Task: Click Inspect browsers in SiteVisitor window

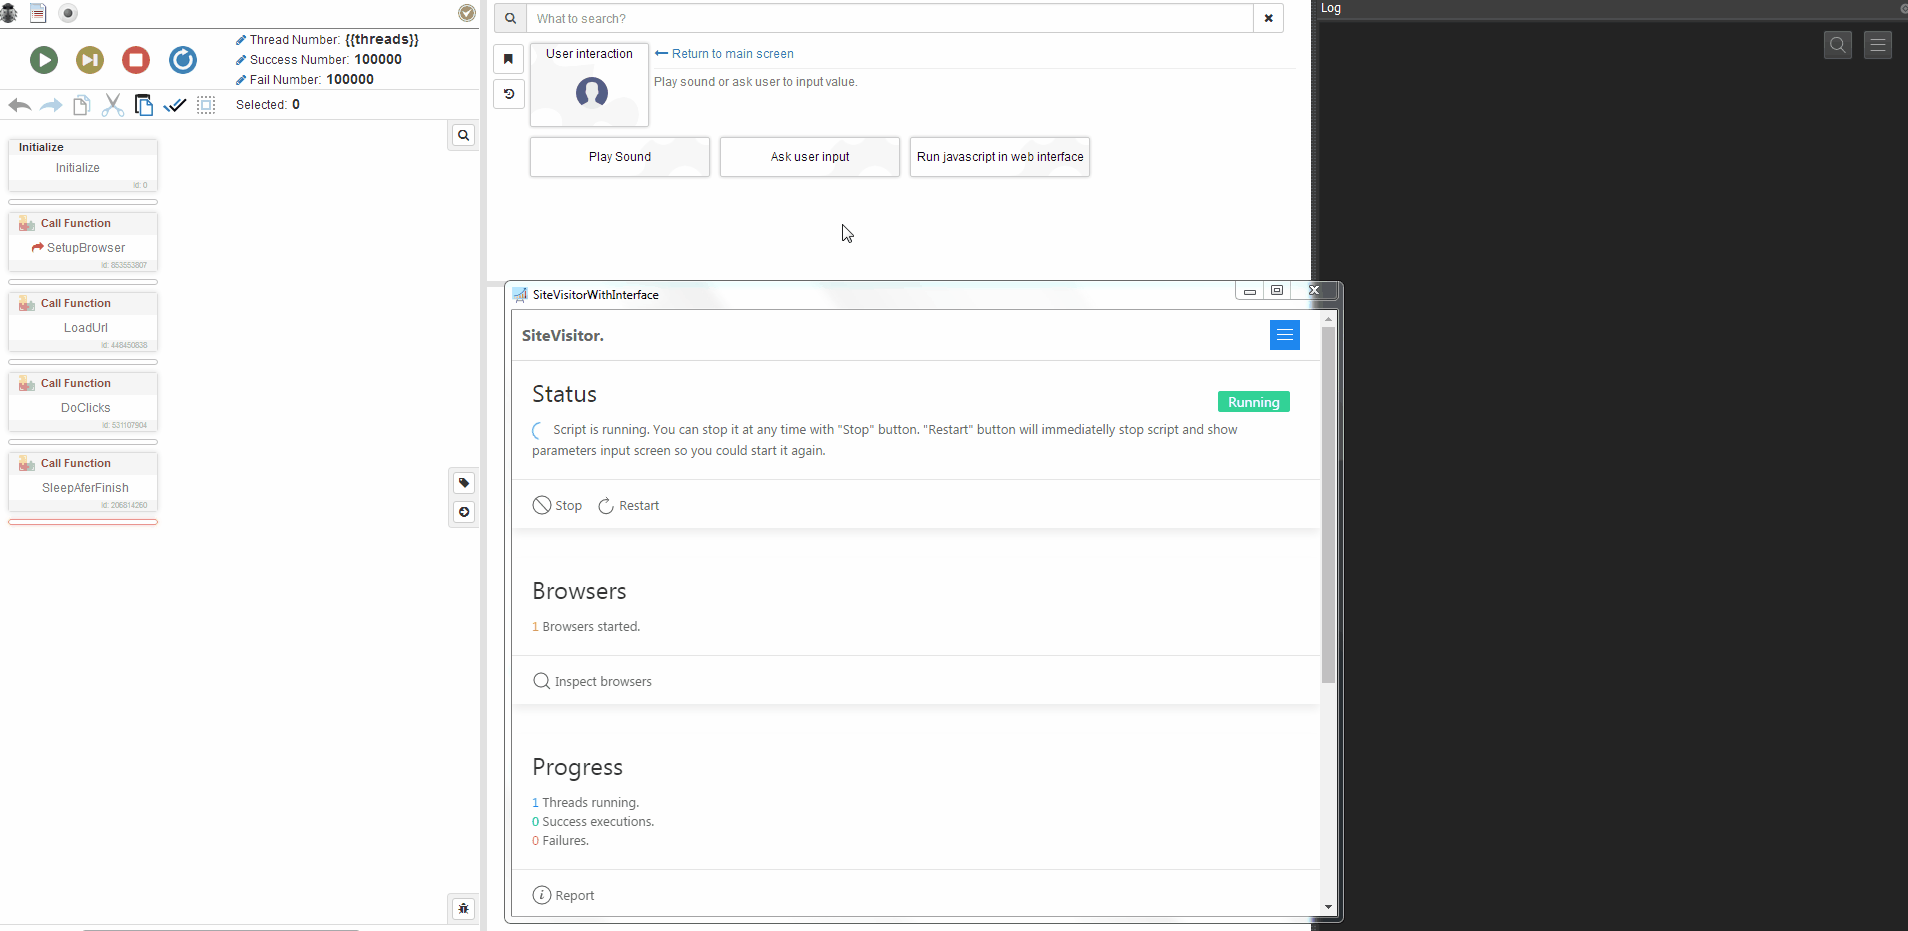Action: click(x=602, y=681)
